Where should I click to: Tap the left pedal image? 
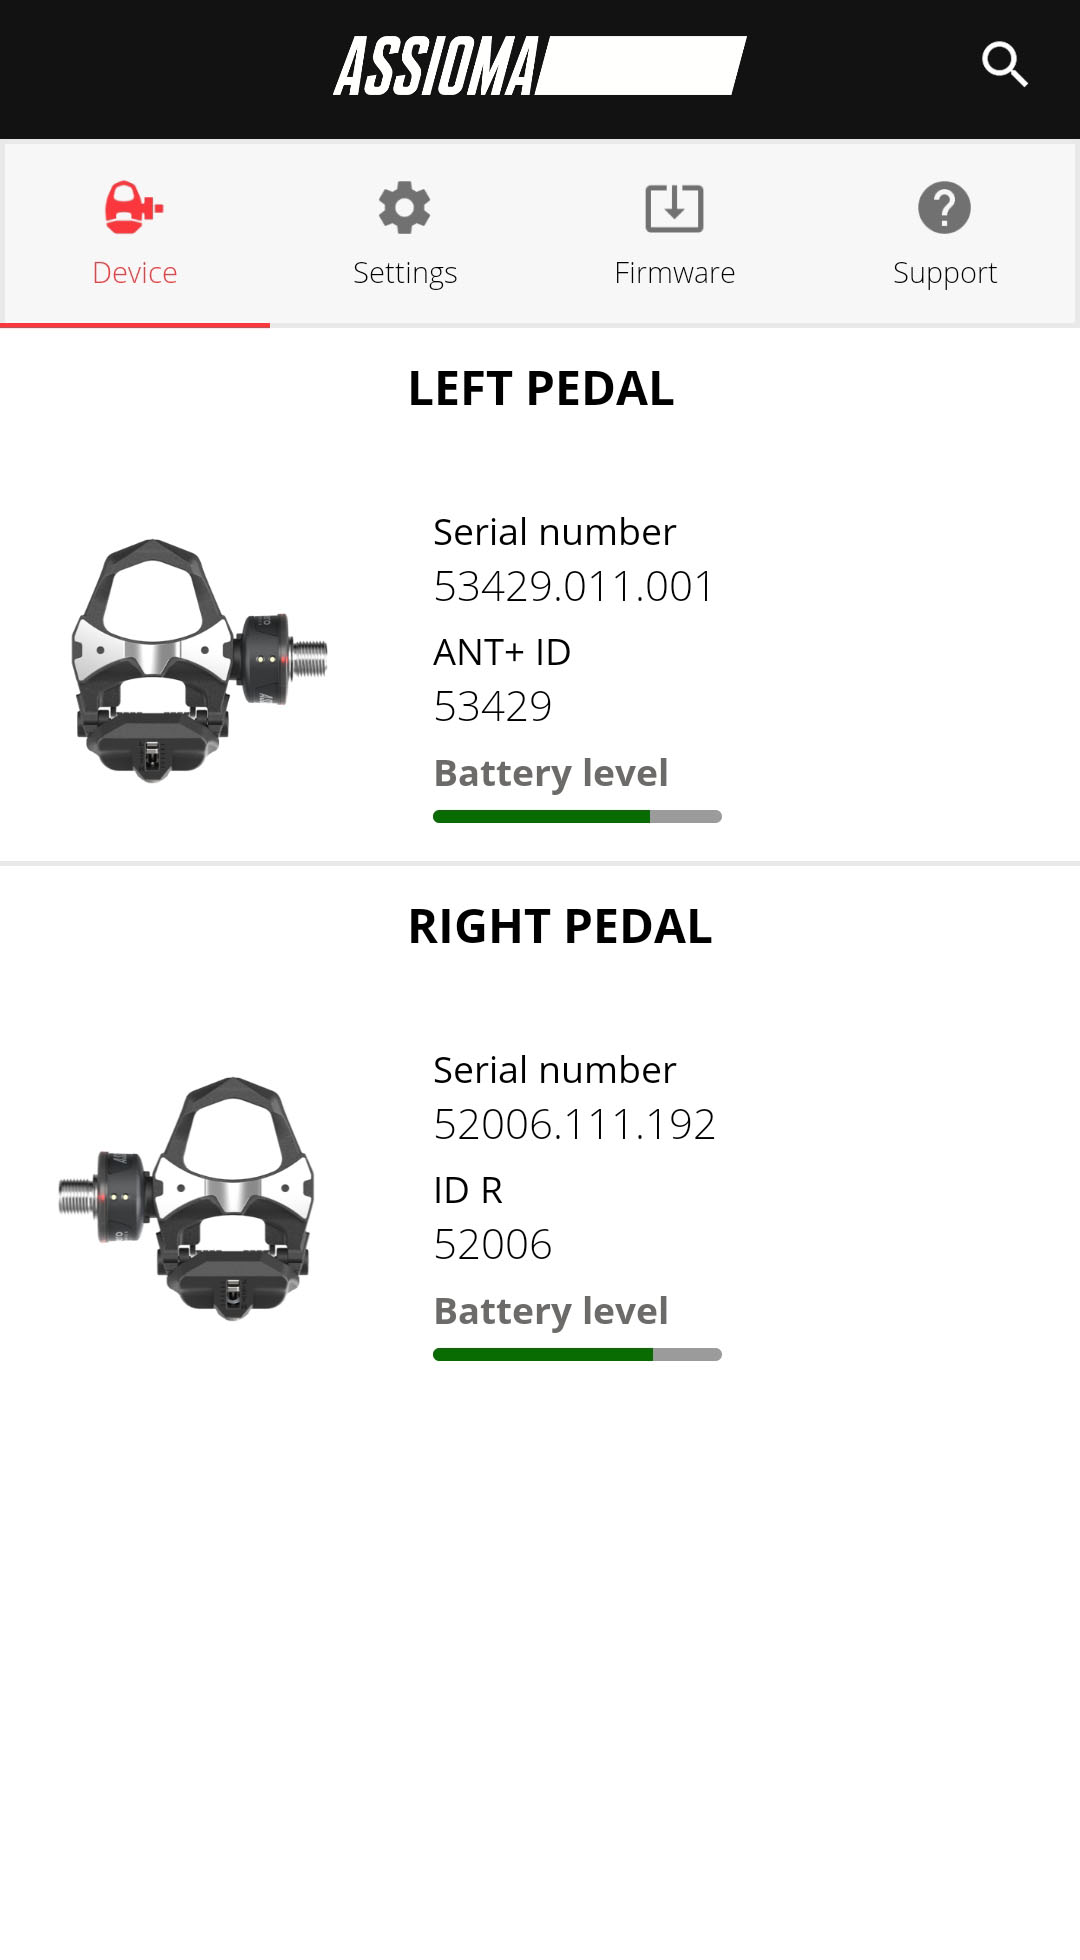coord(198,660)
